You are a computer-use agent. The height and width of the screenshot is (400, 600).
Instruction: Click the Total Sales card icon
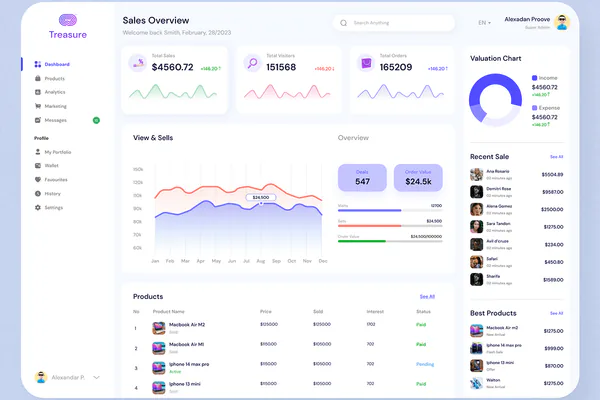point(138,63)
